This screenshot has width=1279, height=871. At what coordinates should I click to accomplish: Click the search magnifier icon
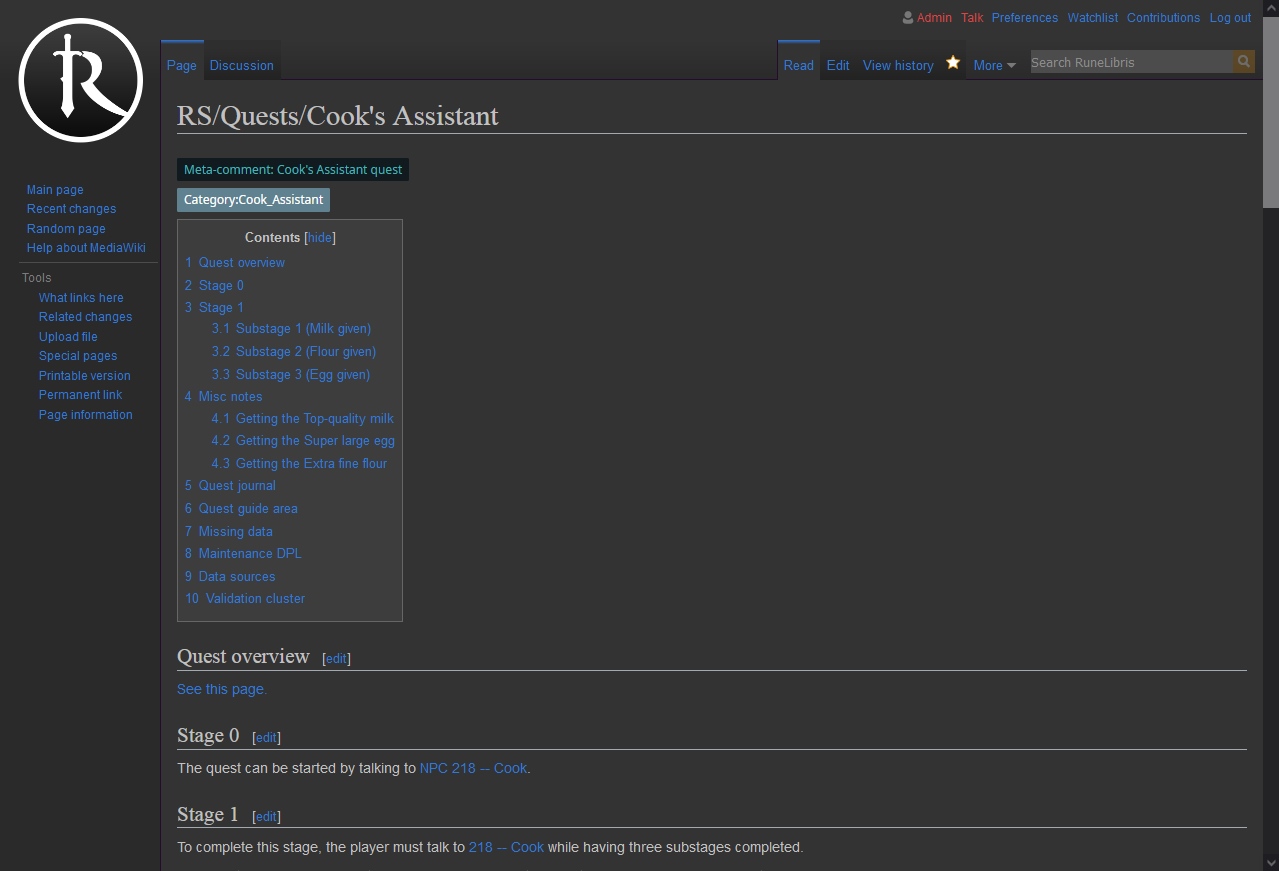tap(1243, 62)
